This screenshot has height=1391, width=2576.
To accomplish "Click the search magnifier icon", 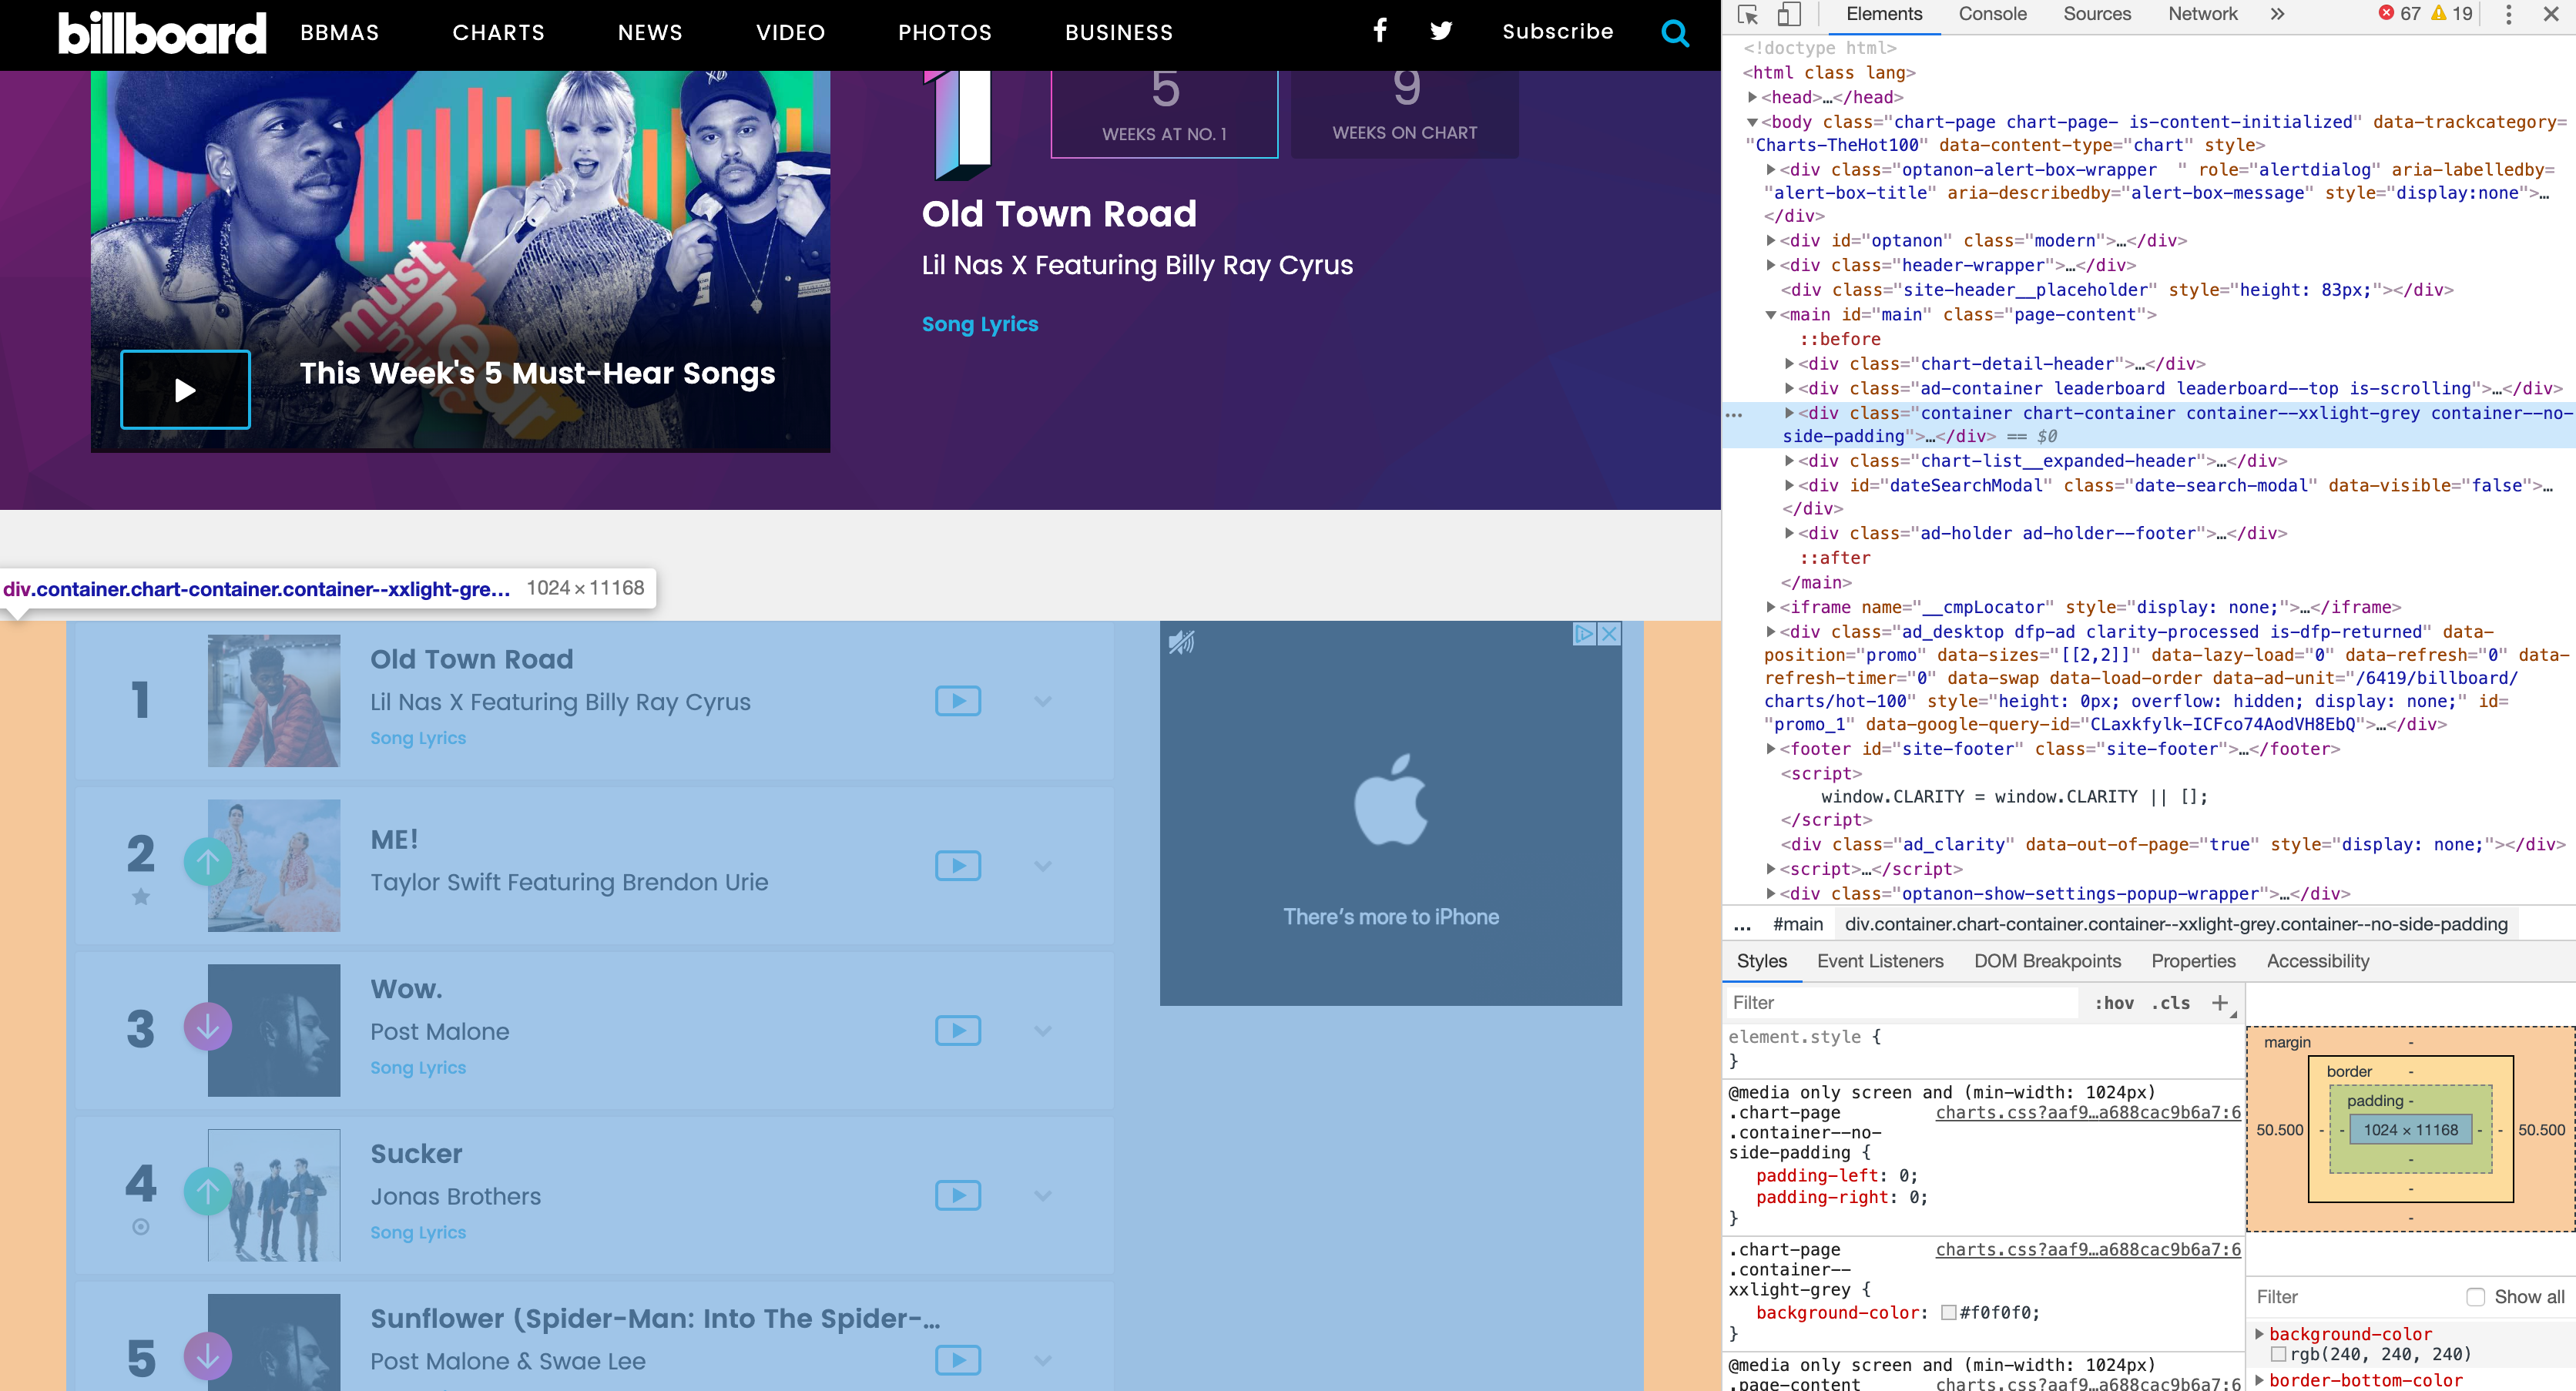I will [x=1675, y=33].
